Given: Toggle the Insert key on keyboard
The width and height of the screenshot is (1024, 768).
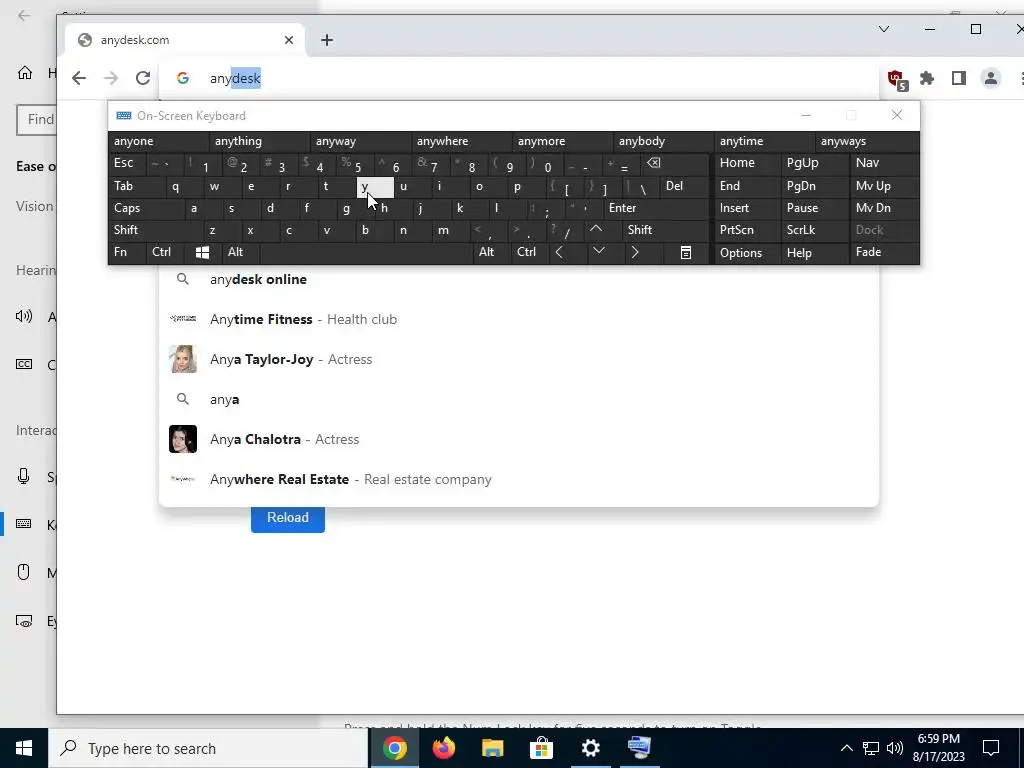Looking at the screenshot, I should click(747, 208).
